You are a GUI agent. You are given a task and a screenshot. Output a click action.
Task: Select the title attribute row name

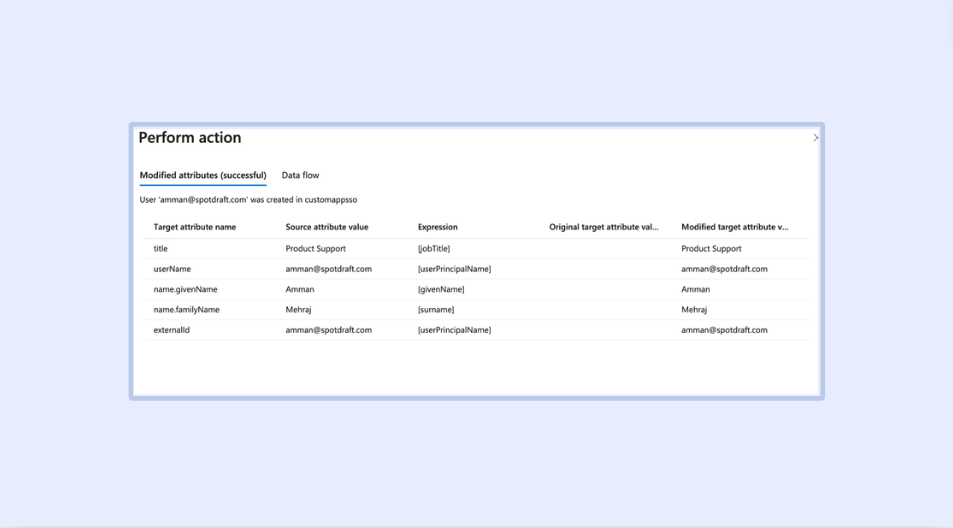click(x=161, y=249)
